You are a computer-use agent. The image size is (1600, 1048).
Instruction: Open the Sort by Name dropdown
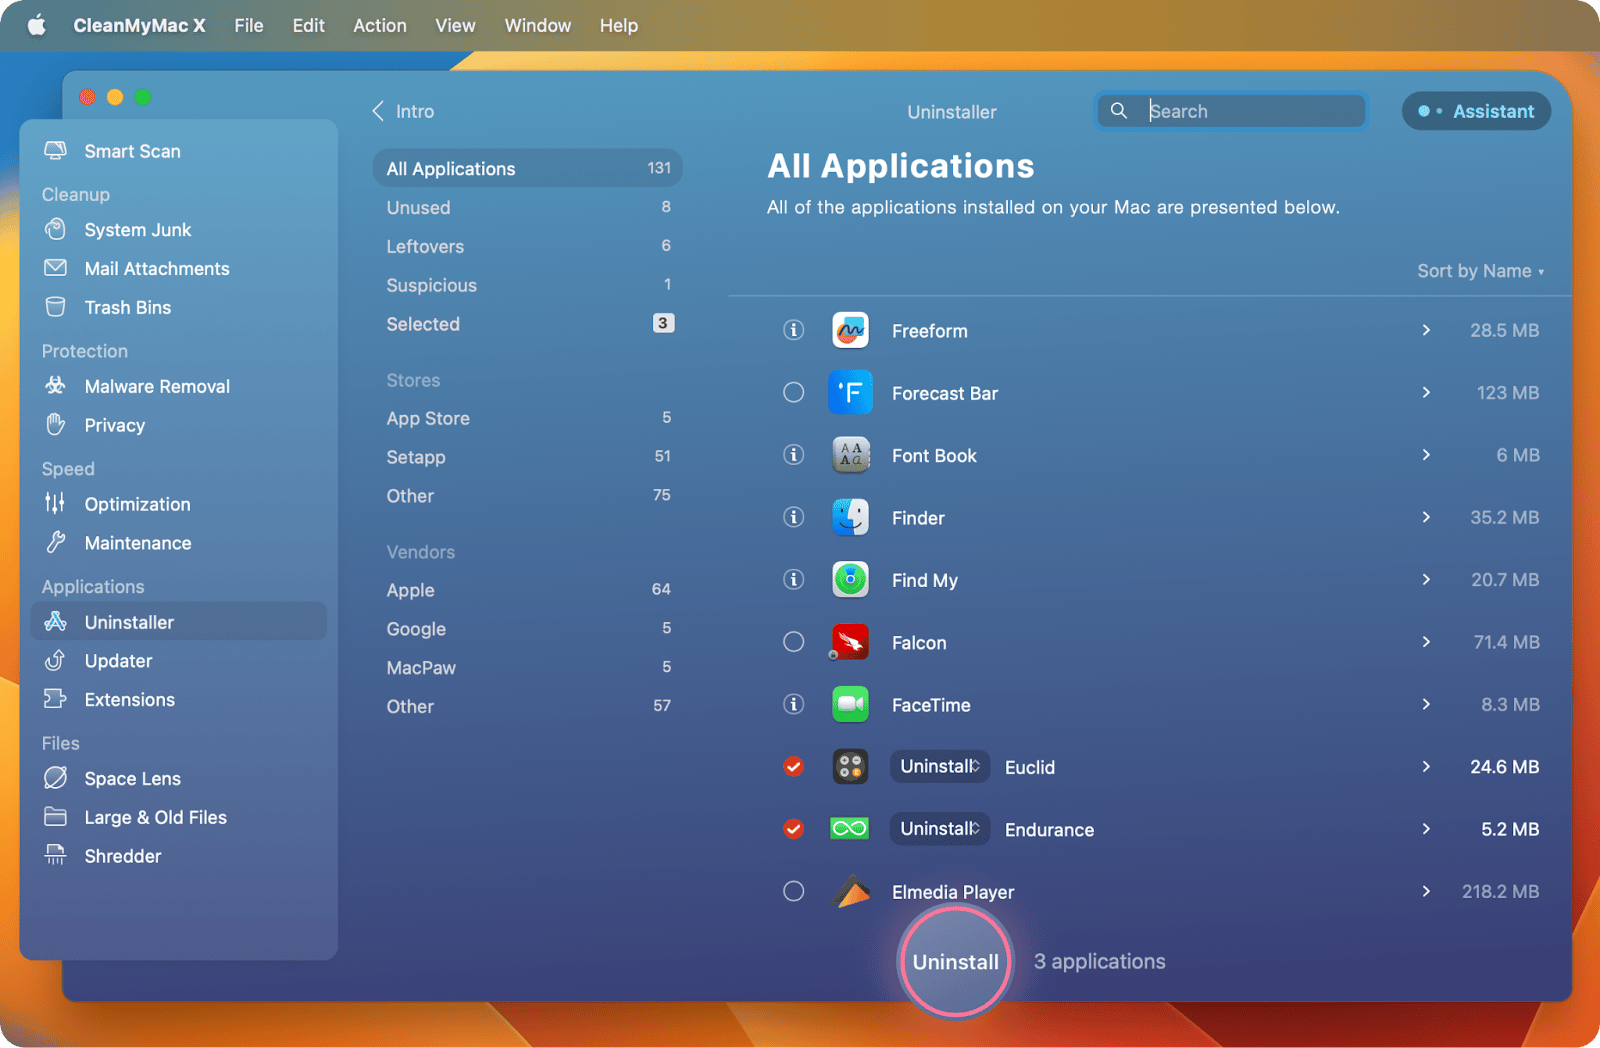1480,271
